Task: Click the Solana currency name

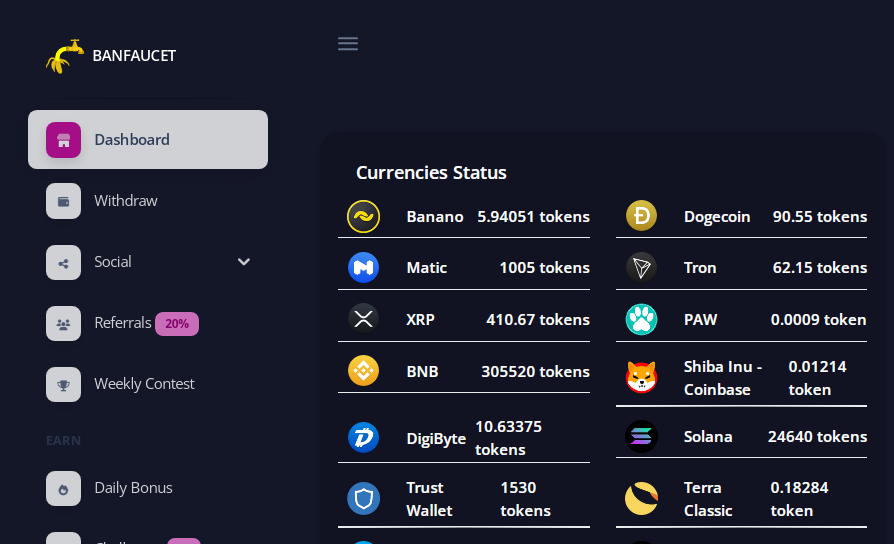Action: pyautogui.click(x=708, y=437)
